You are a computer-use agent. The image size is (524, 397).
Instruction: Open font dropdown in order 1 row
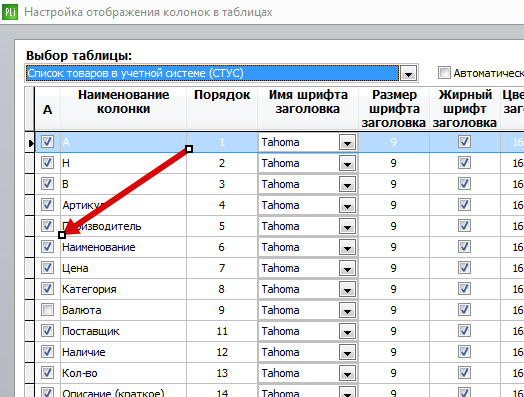point(347,143)
